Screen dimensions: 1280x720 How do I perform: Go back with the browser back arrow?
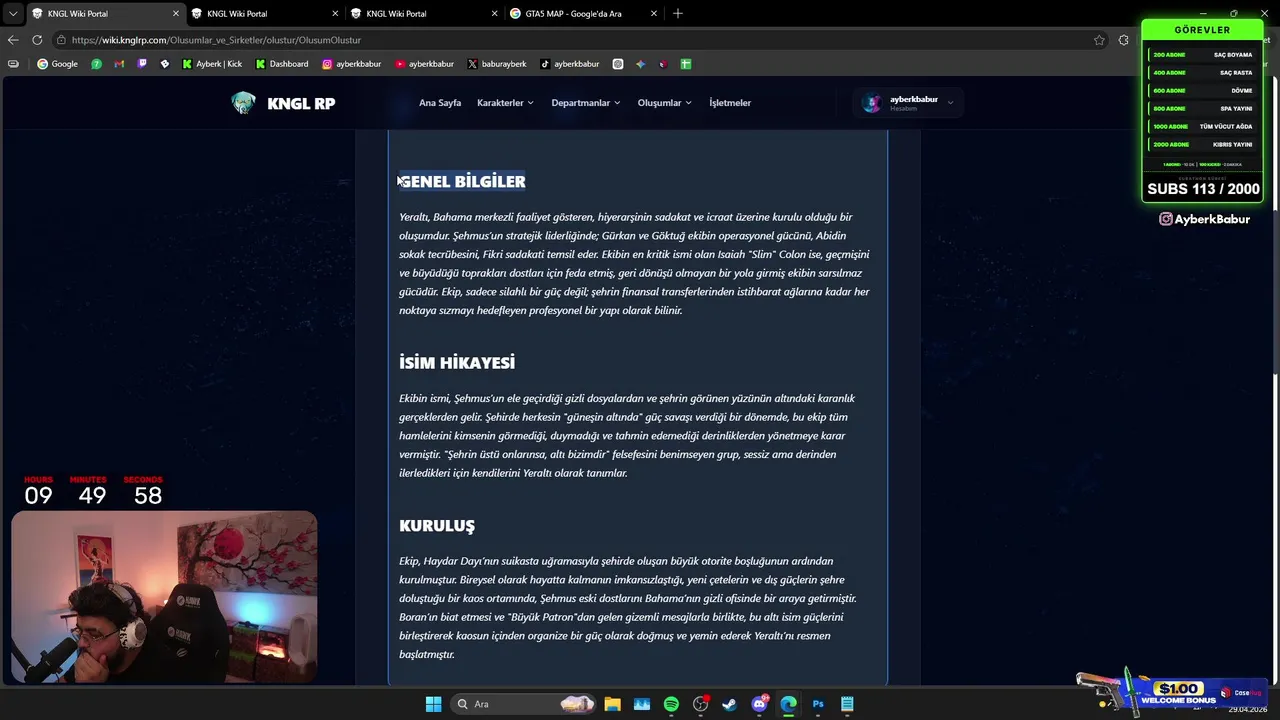tap(13, 40)
